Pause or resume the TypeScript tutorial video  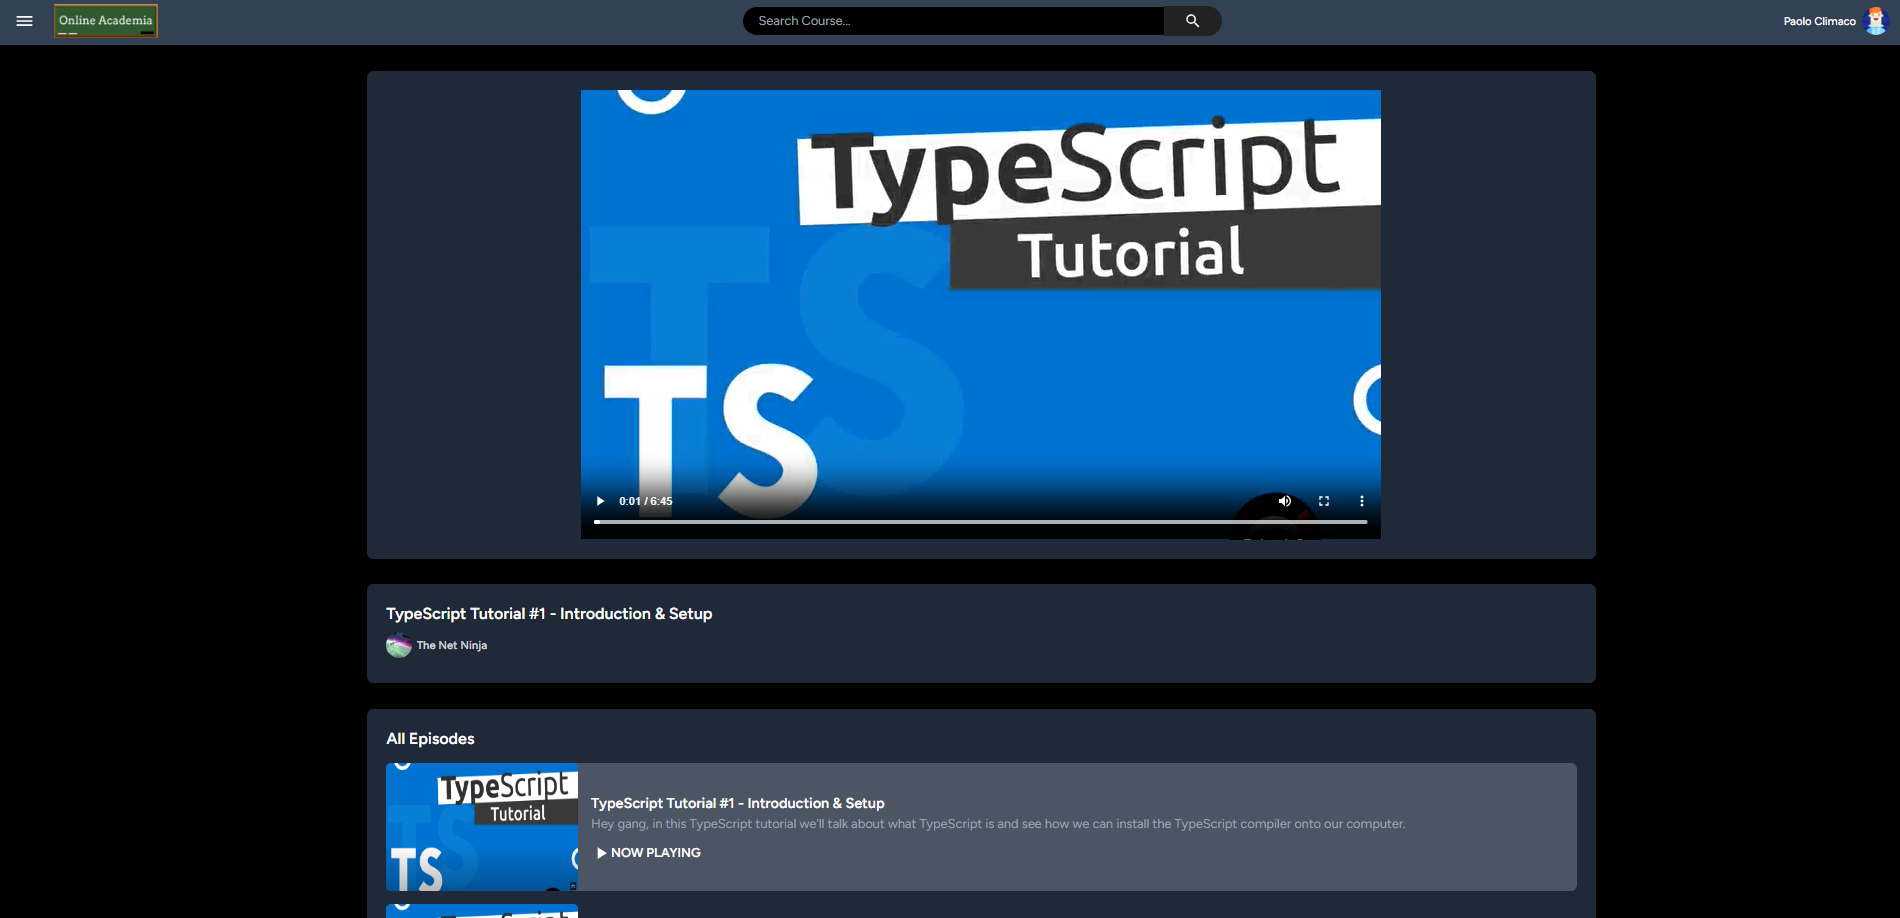pyautogui.click(x=599, y=501)
